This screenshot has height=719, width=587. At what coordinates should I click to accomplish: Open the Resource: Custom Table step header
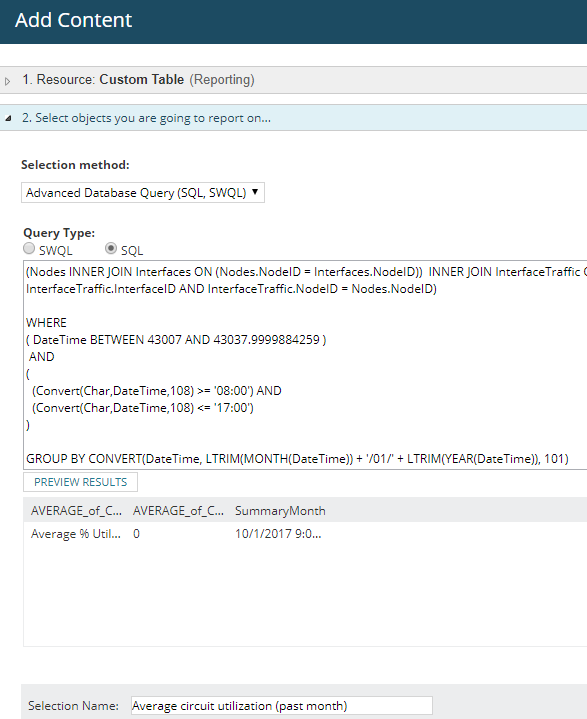pyautogui.click(x=294, y=80)
